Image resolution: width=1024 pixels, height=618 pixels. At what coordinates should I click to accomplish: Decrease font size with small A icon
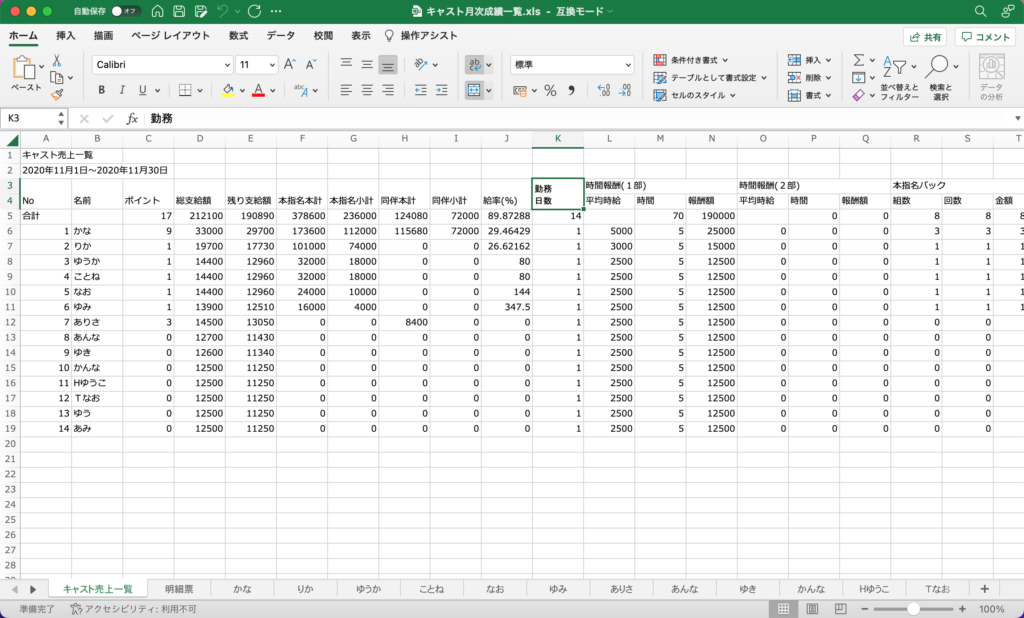[311, 64]
